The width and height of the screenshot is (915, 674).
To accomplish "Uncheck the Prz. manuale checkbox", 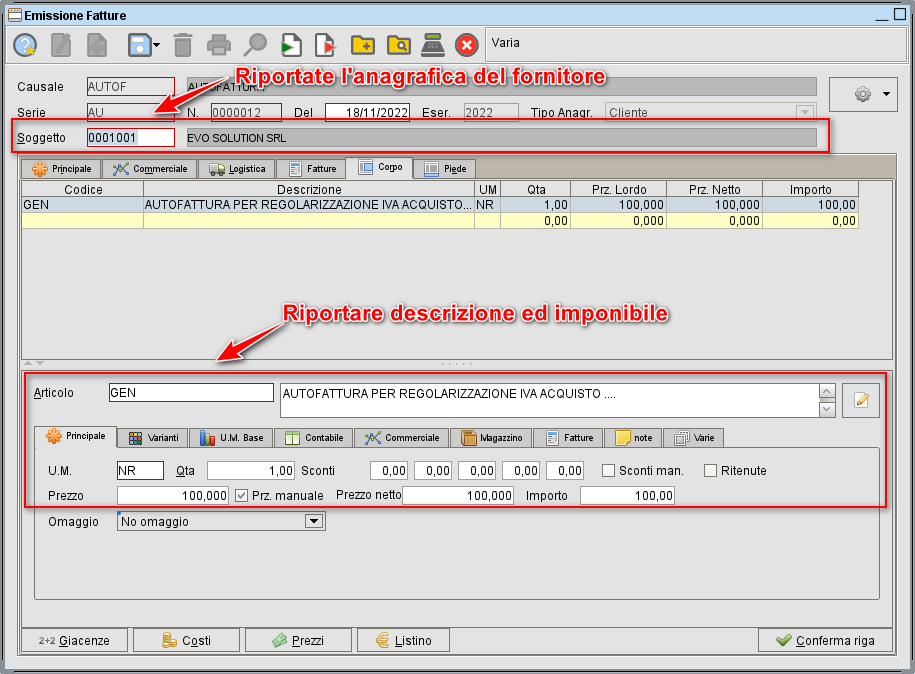I will click(243, 495).
